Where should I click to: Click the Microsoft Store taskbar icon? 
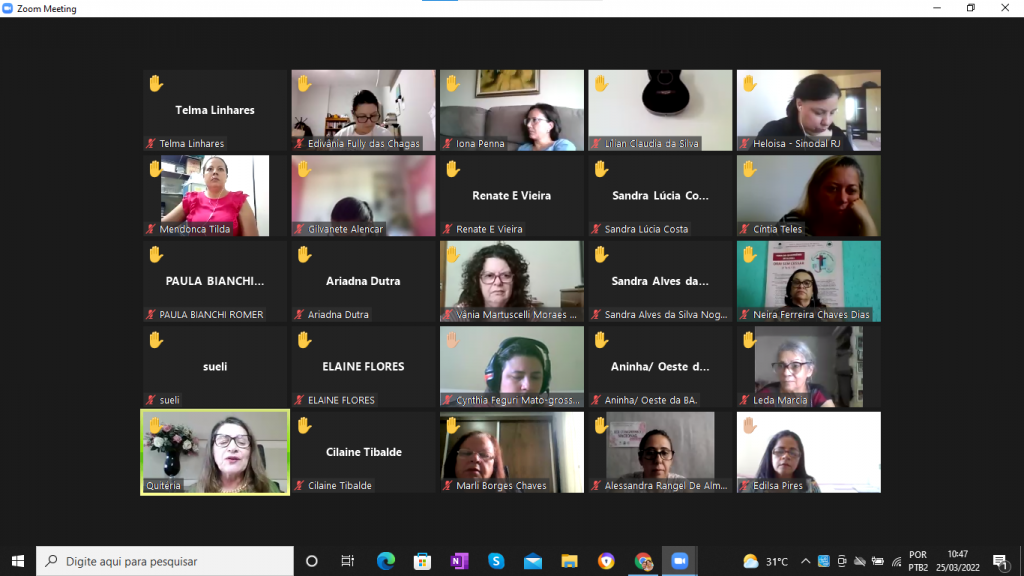coord(422,561)
